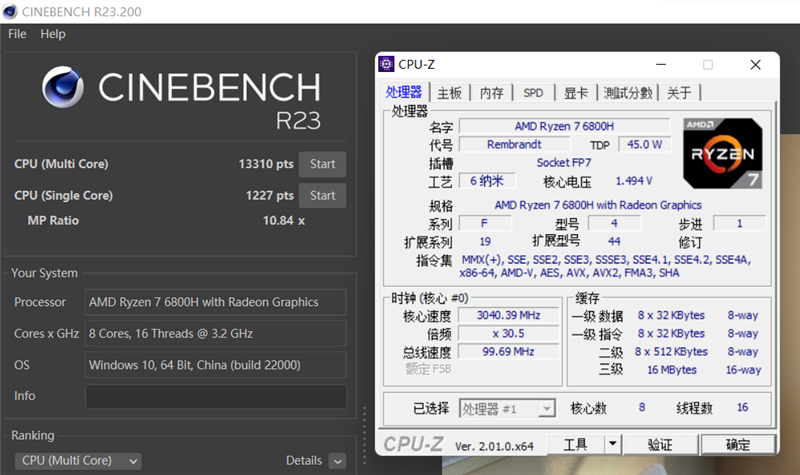Select the 处理器 tab in CPU-Z
Viewport: 800px width, 475px height.
click(404, 92)
